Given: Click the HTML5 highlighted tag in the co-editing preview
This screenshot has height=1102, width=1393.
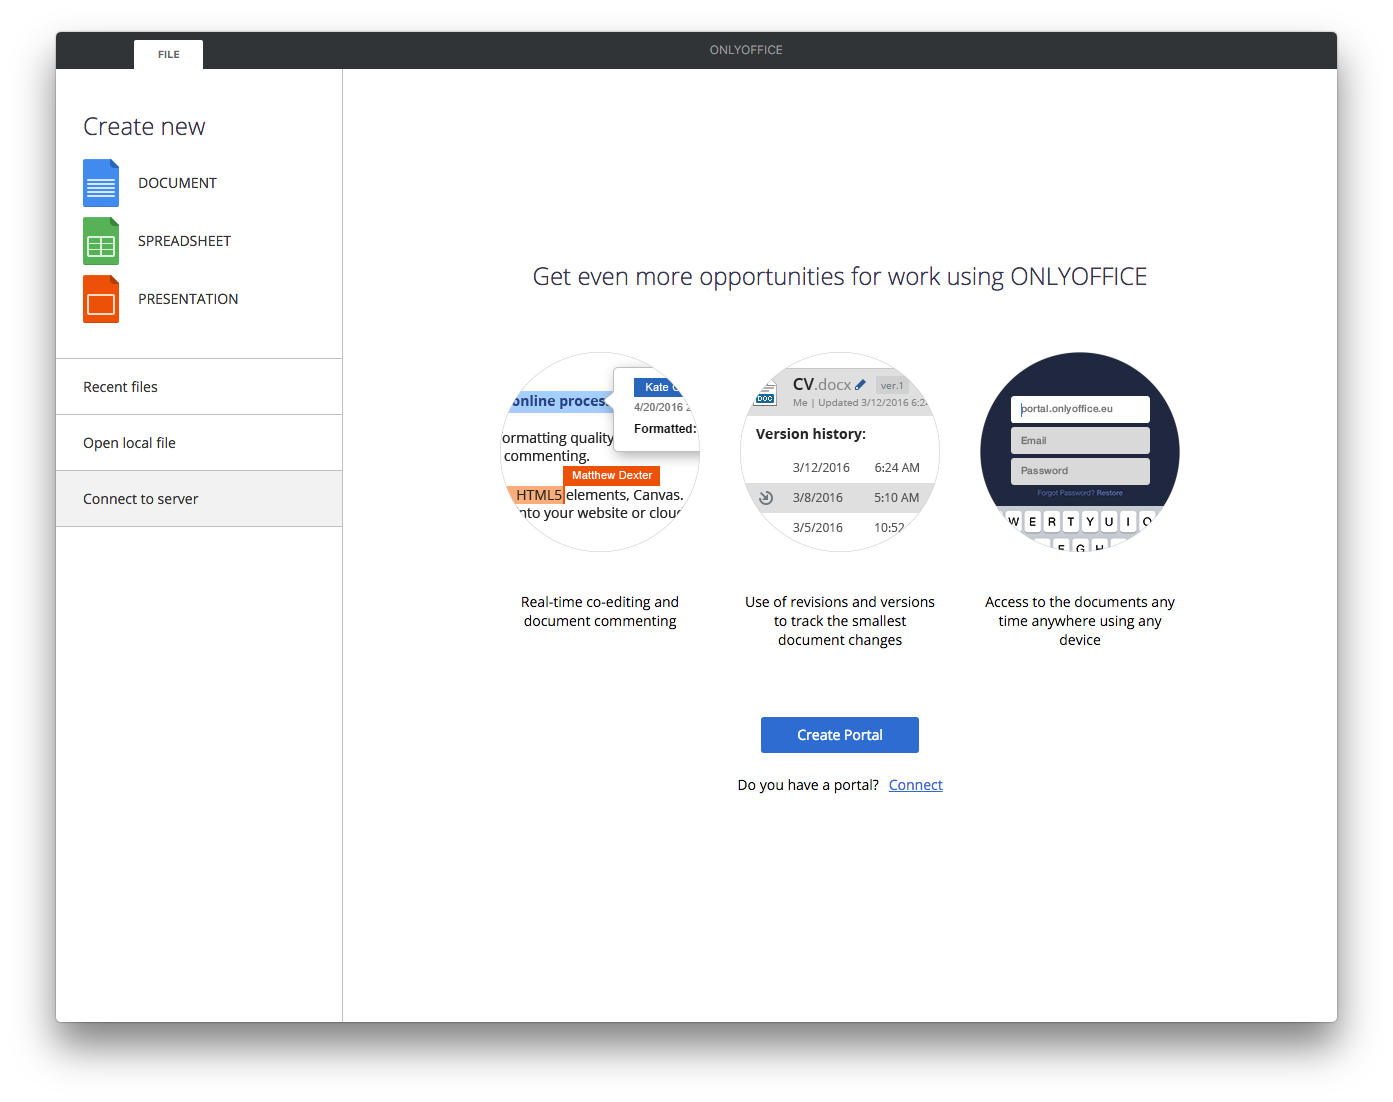Looking at the screenshot, I should (538, 494).
